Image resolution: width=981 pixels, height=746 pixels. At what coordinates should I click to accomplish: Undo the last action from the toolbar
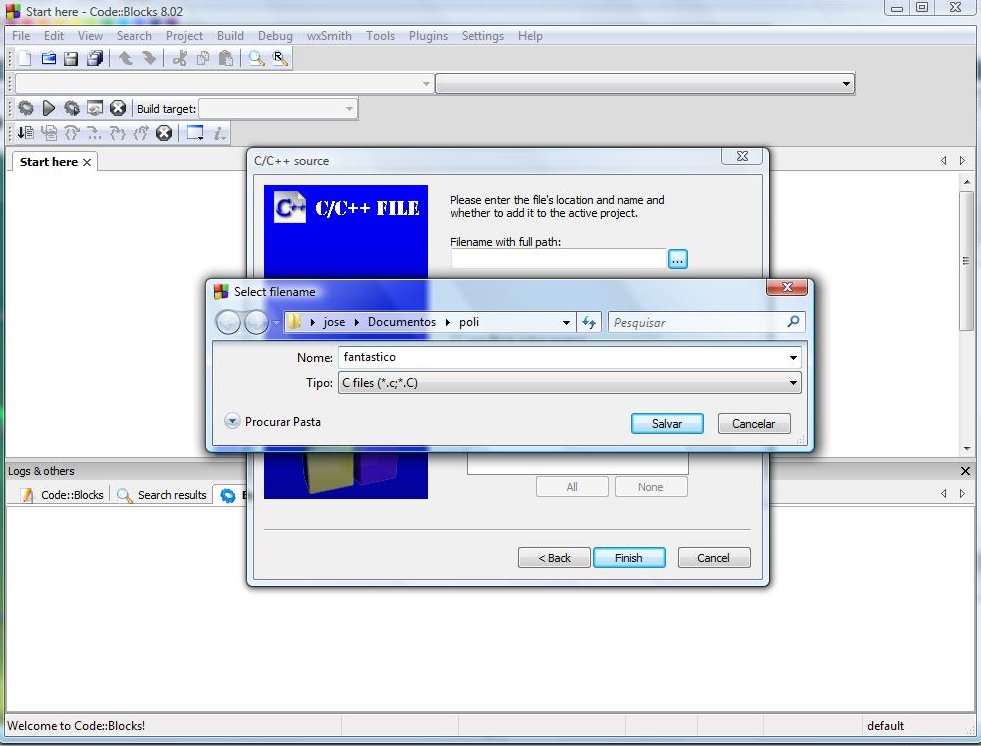click(126, 59)
